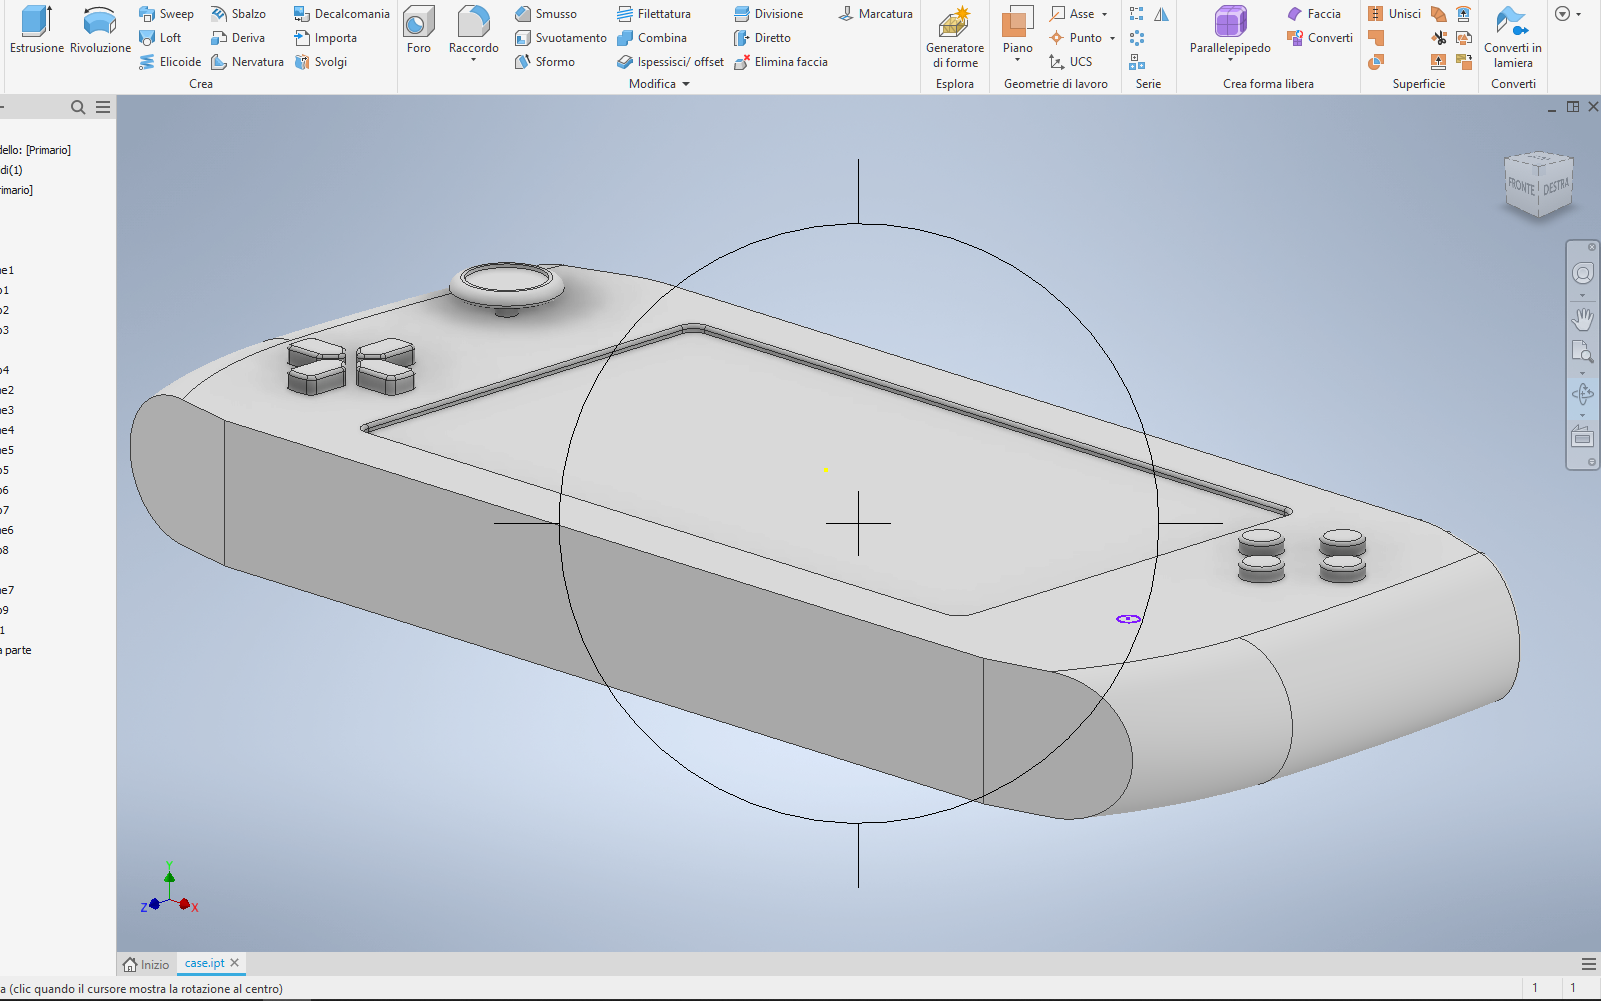Run Converti in lamiera
The width and height of the screenshot is (1601, 1001).
(x=1513, y=37)
